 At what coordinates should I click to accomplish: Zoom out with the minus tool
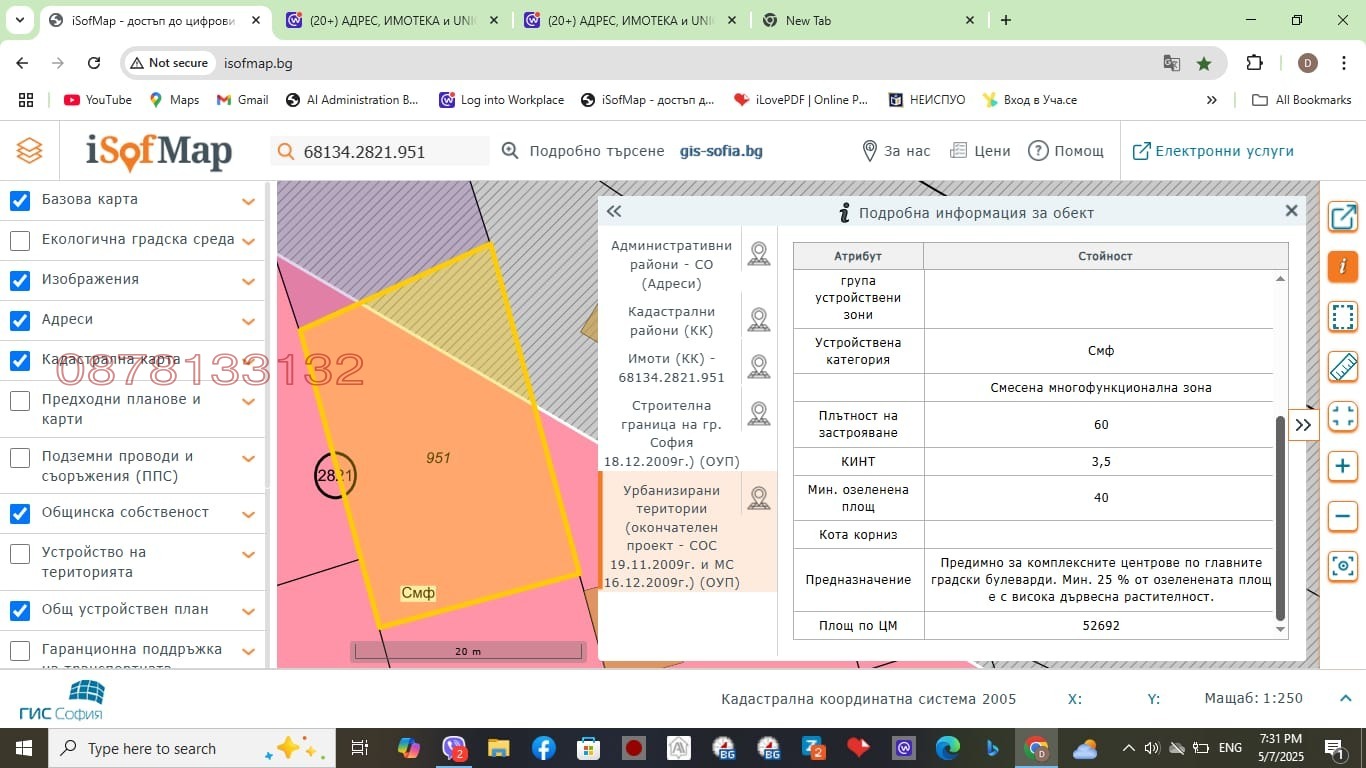[x=1343, y=516]
